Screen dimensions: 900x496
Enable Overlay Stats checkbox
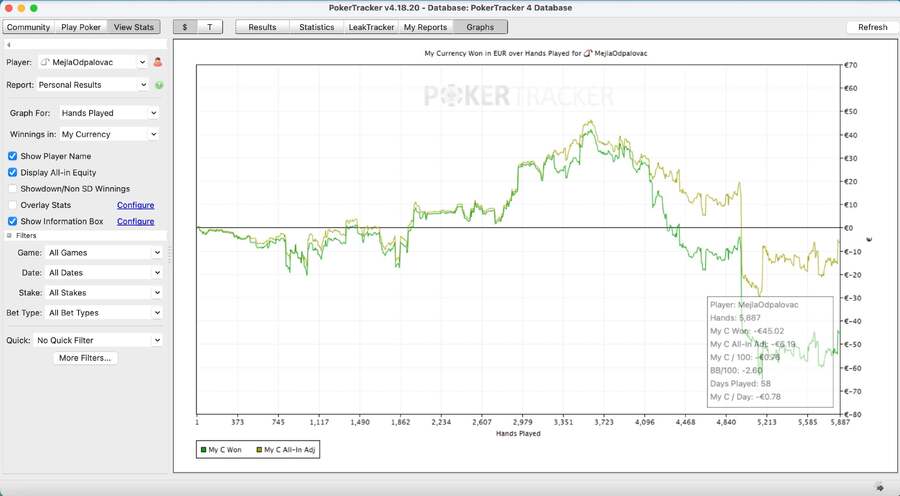13,205
